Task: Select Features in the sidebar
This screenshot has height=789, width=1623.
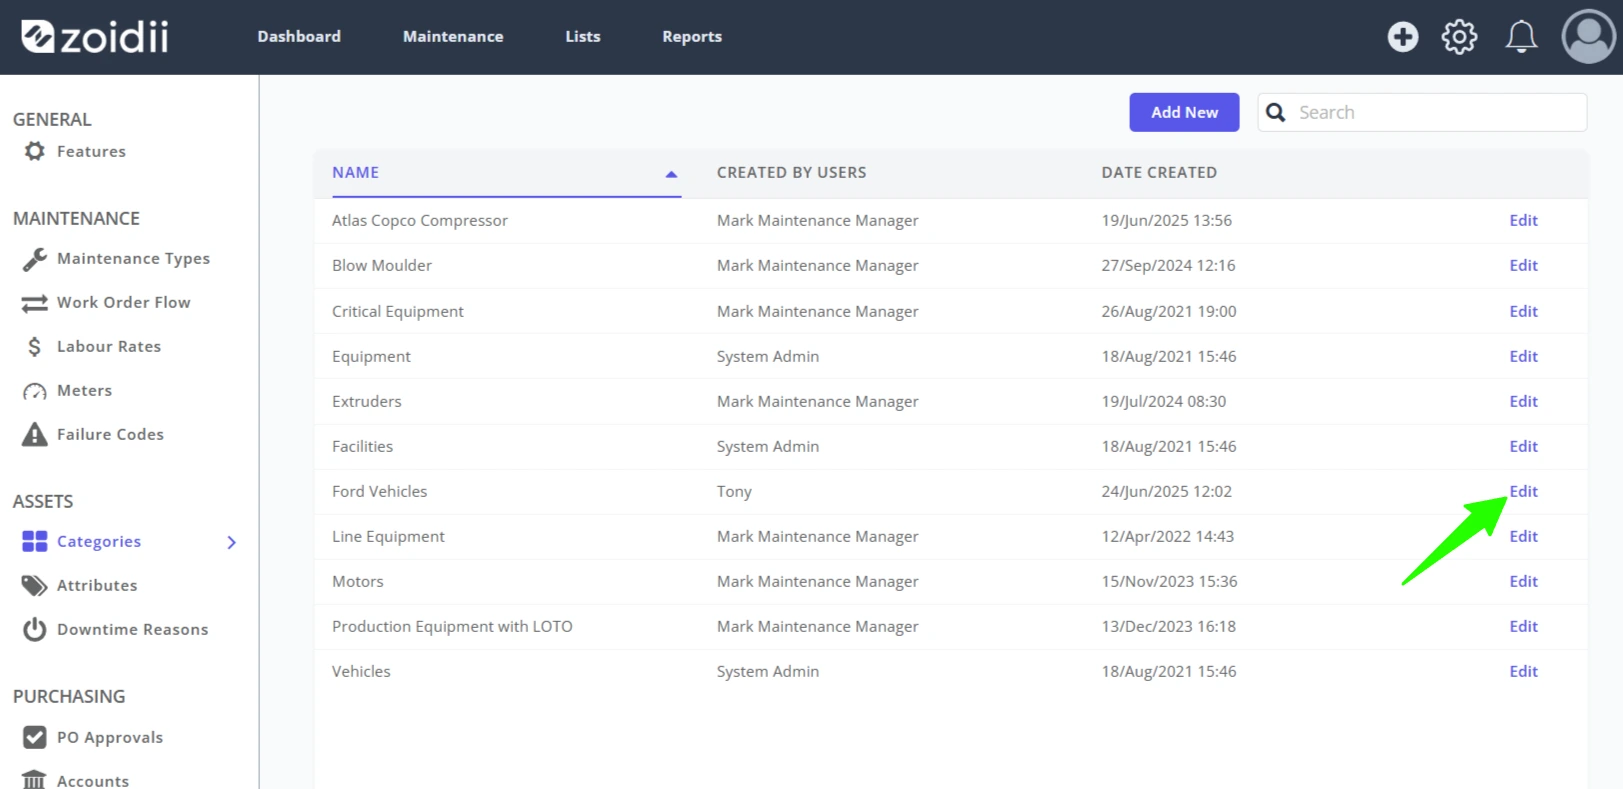Action: (x=91, y=151)
